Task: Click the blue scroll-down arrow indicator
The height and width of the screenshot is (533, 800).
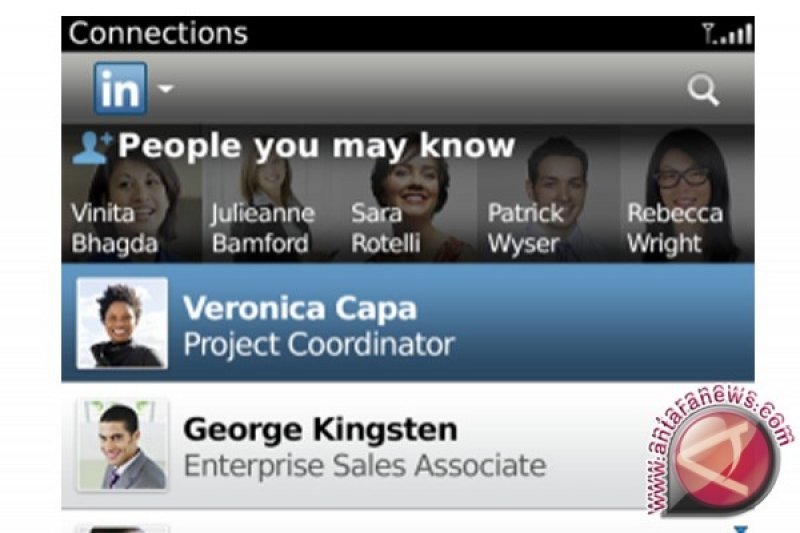Action: 741,527
